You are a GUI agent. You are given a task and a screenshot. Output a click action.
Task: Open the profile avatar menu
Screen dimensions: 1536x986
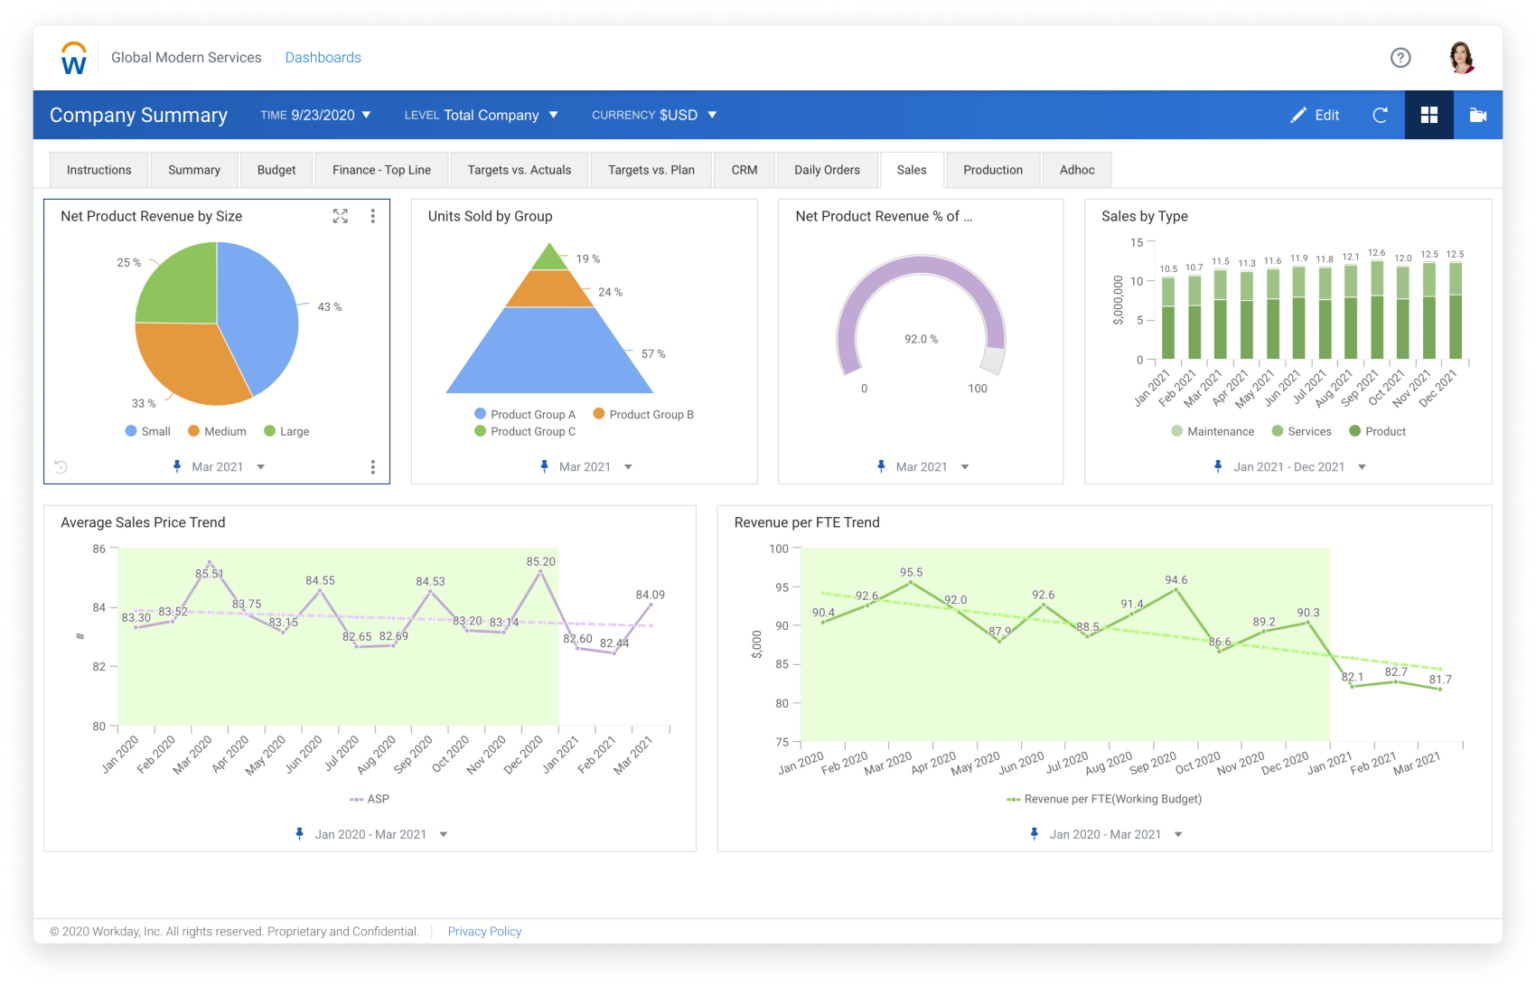click(1461, 57)
